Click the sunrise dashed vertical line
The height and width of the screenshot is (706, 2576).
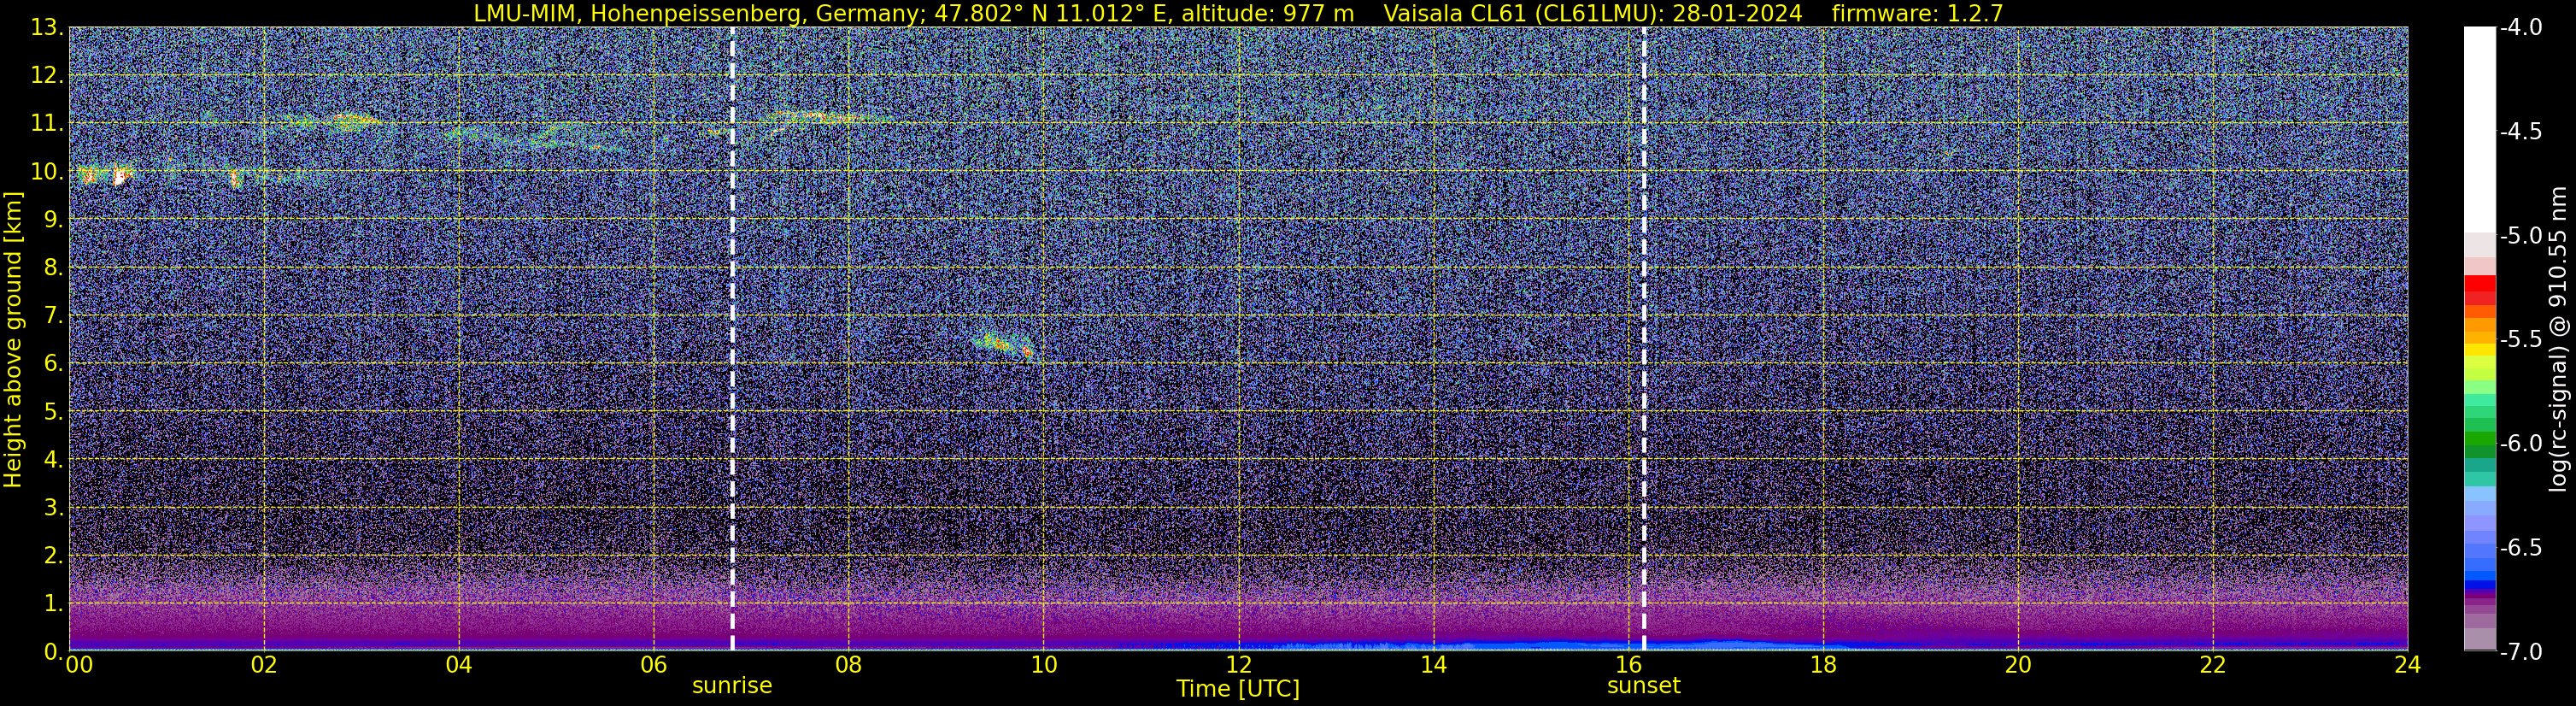click(x=732, y=339)
